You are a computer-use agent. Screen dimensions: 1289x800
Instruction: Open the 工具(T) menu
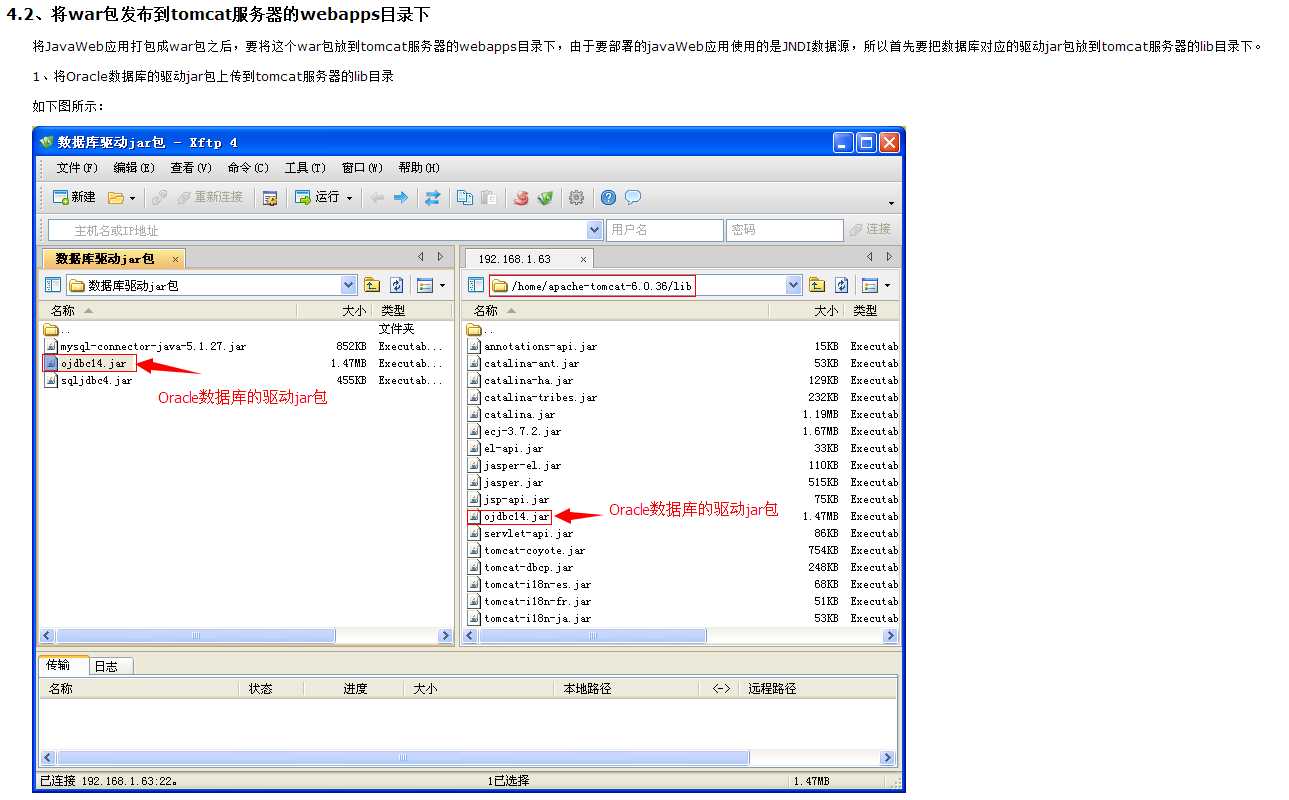305,168
